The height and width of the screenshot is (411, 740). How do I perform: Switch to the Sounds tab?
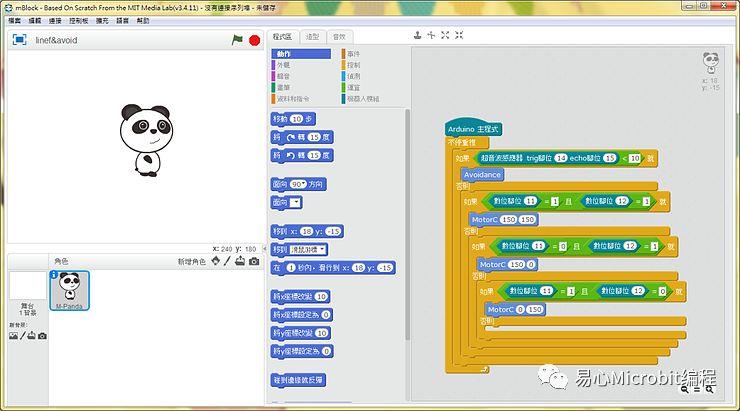pos(339,37)
